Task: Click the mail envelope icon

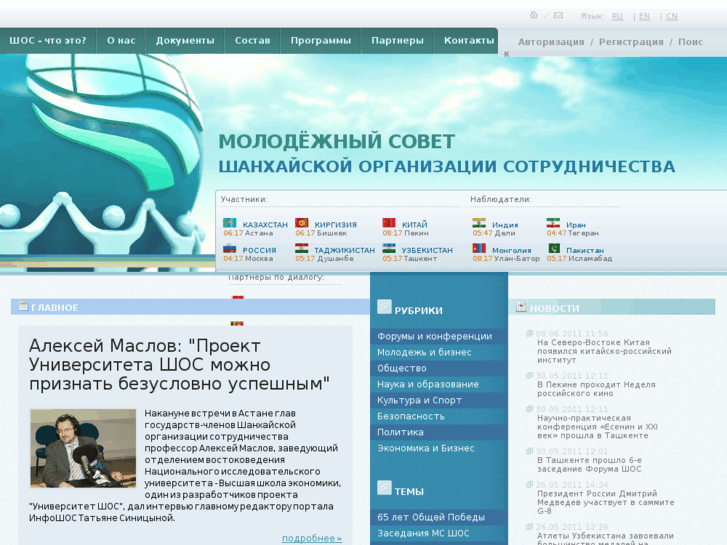Action: point(558,15)
